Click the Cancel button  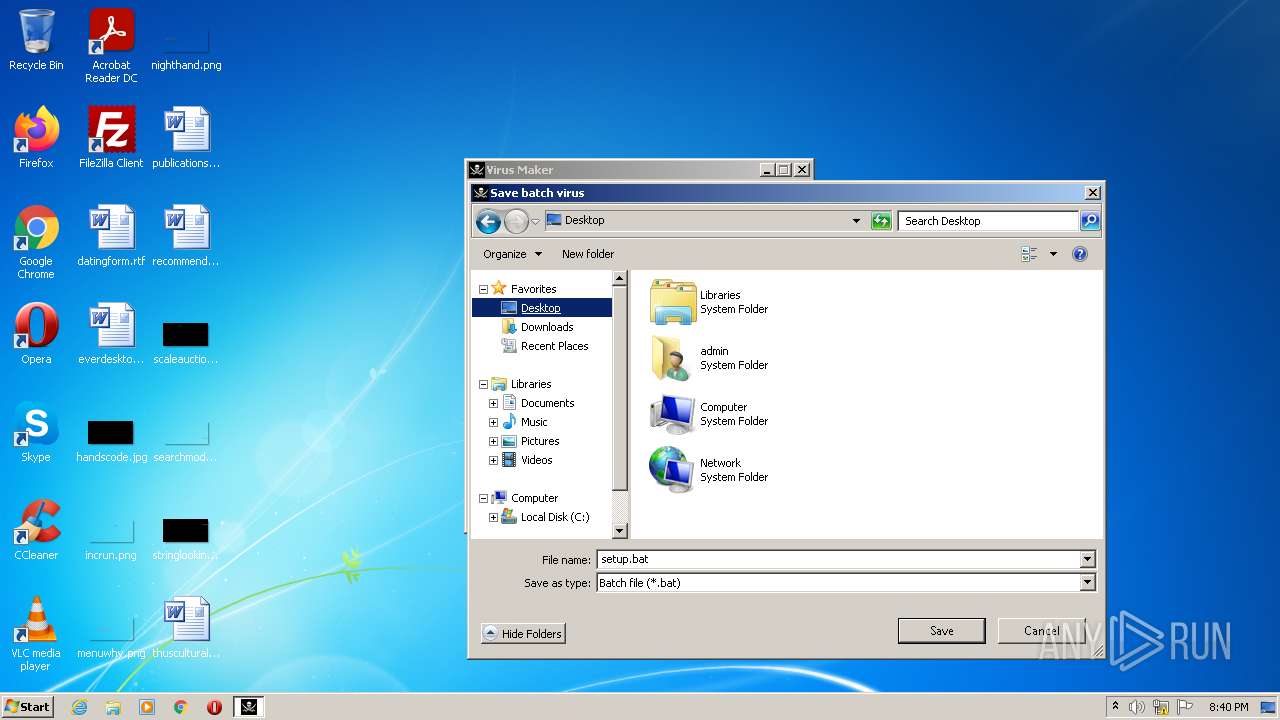tap(1042, 631)
